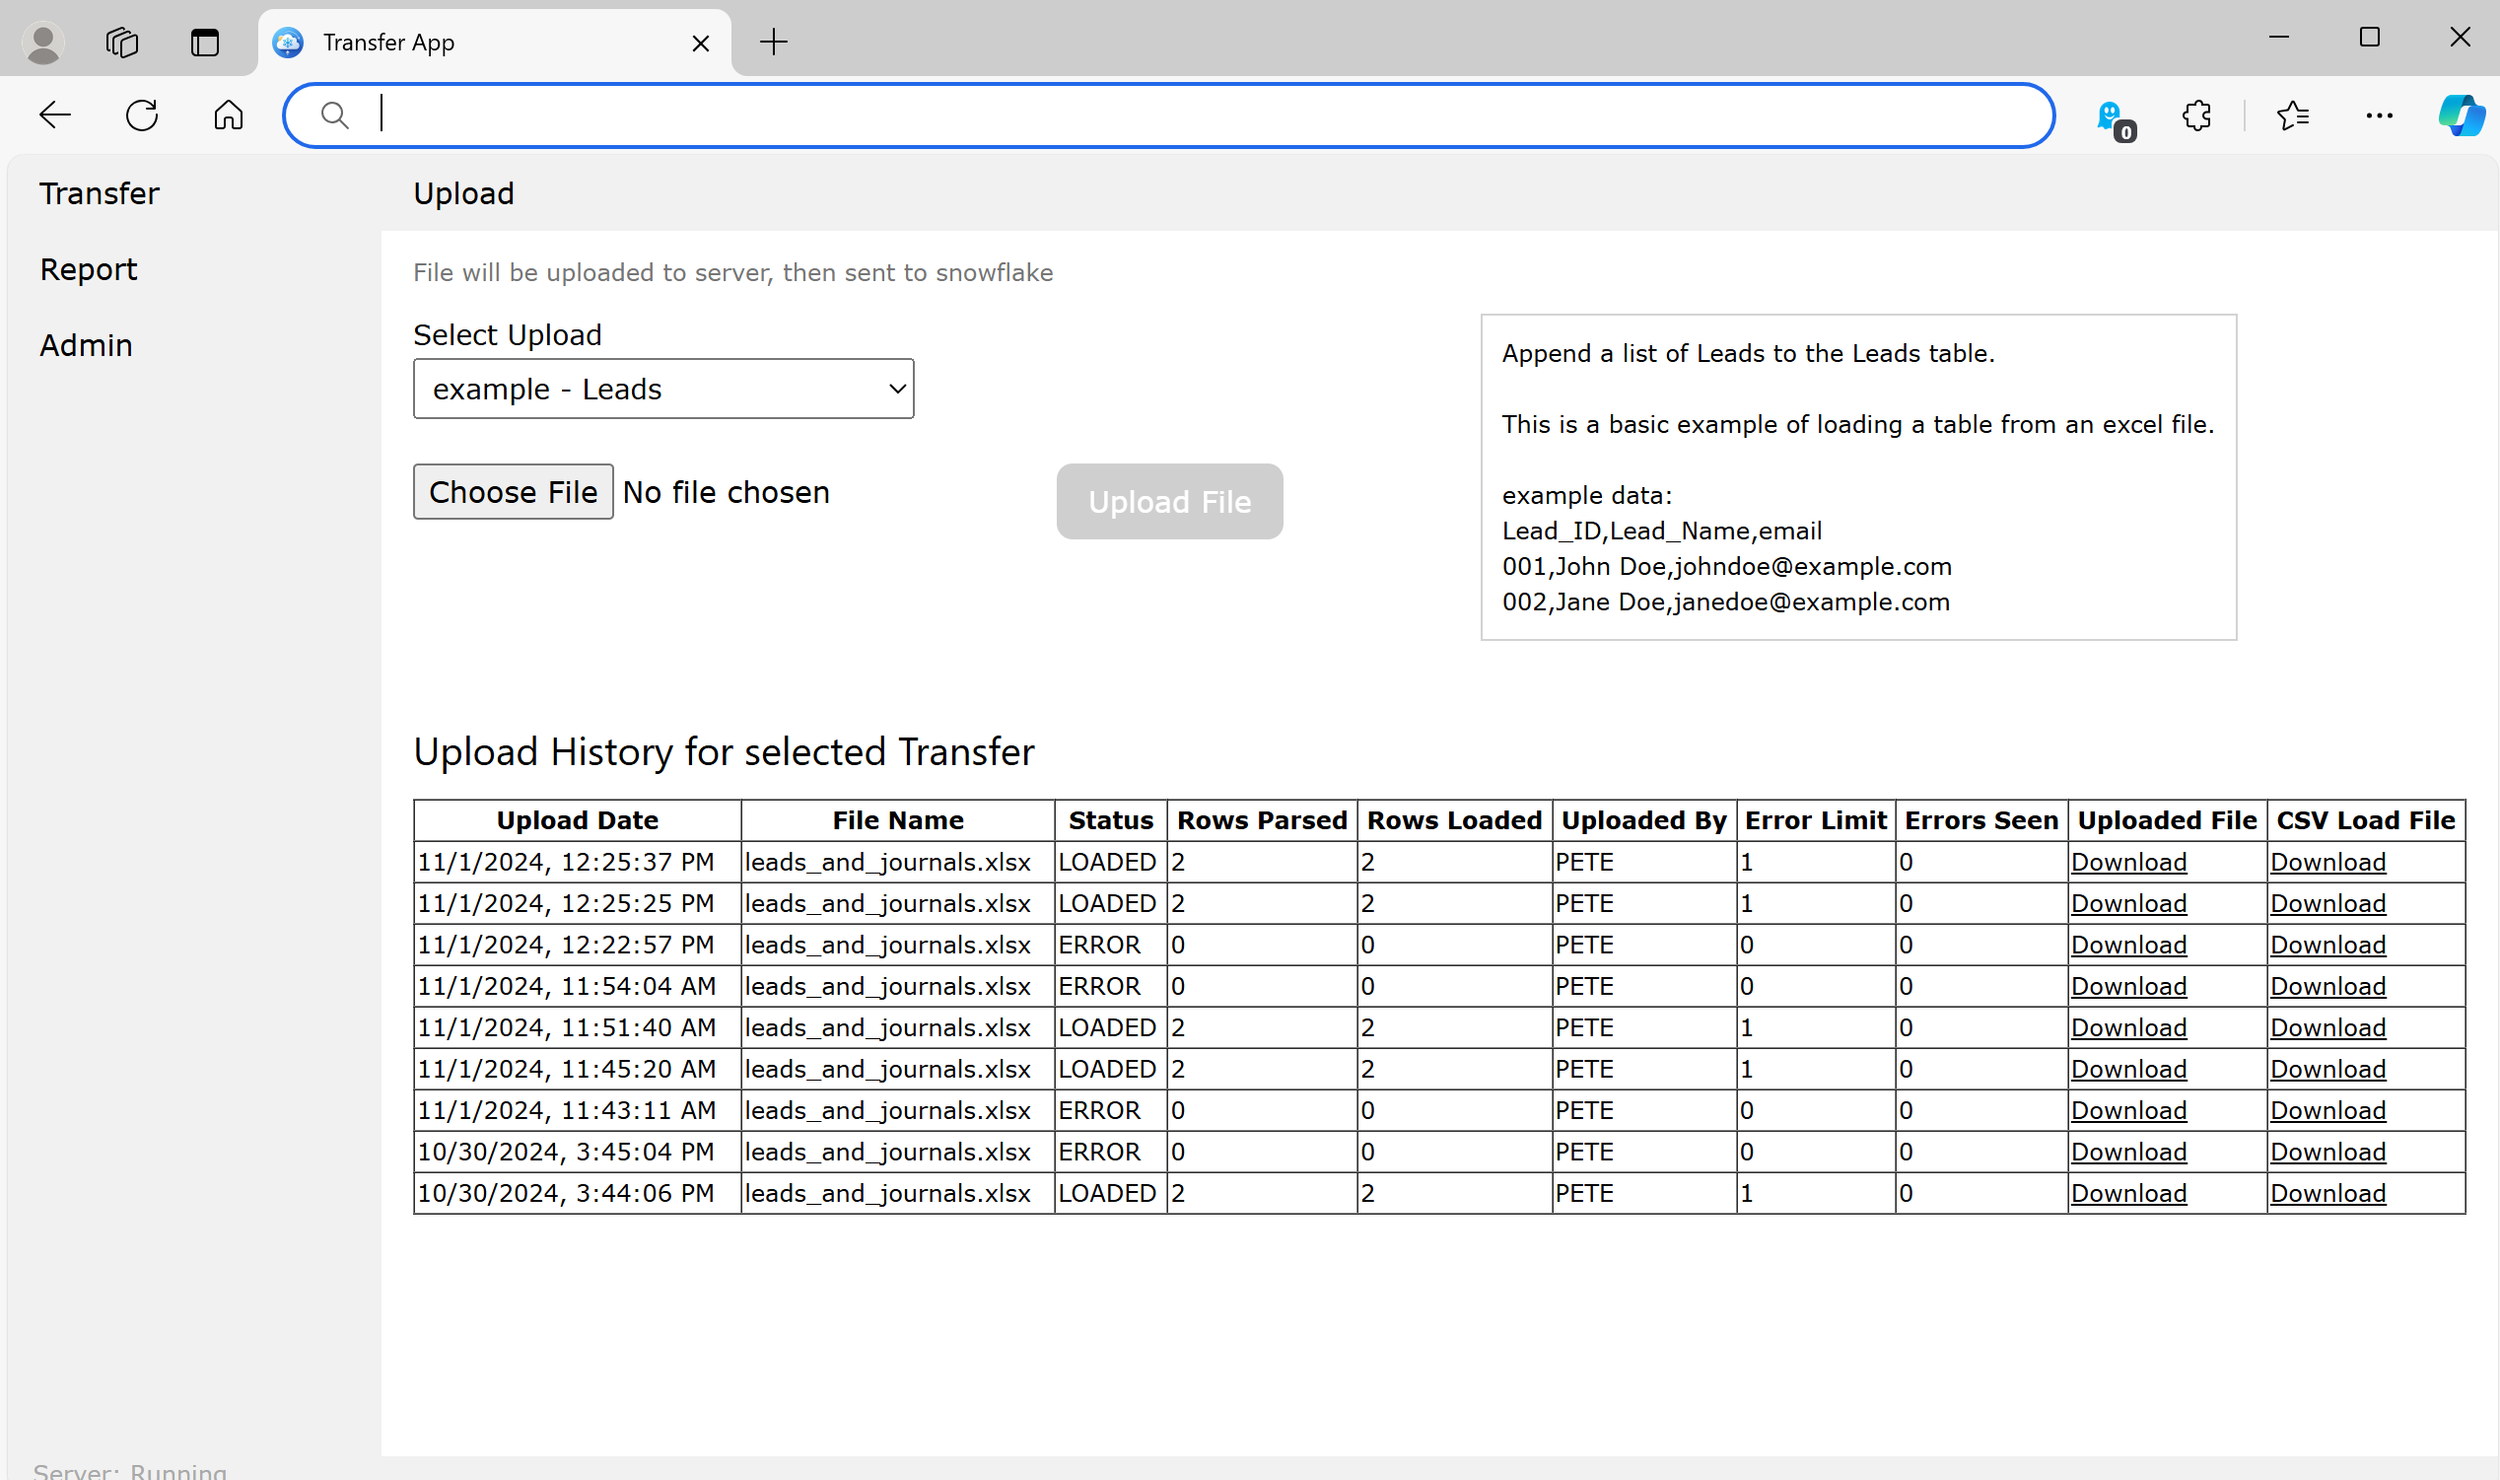The height and width of the screenshot is (1480, 2500).
Task: Open the Report section in sidebar
Action: pyautogui.click(x=88, y=269)
